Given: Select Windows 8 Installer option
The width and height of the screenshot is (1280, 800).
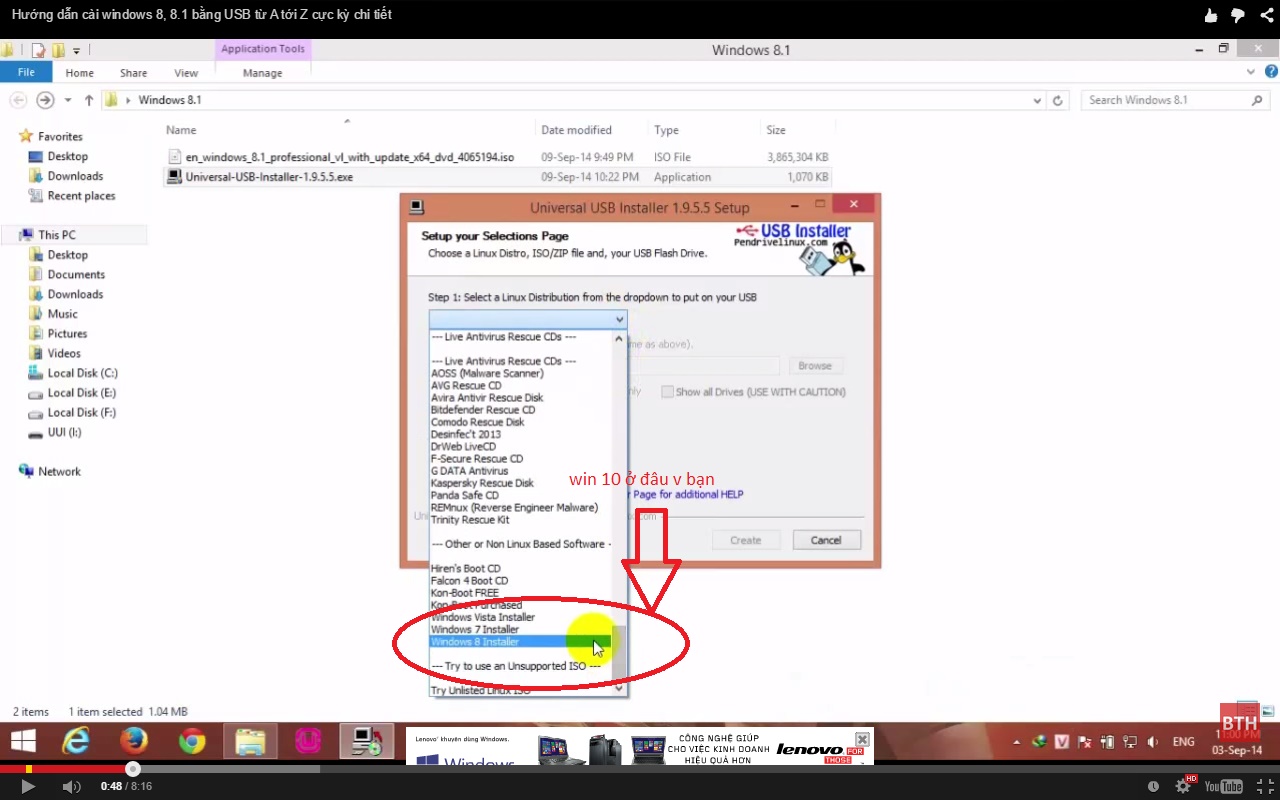Looking at the screenshot, I should click(x=520, y=642).
